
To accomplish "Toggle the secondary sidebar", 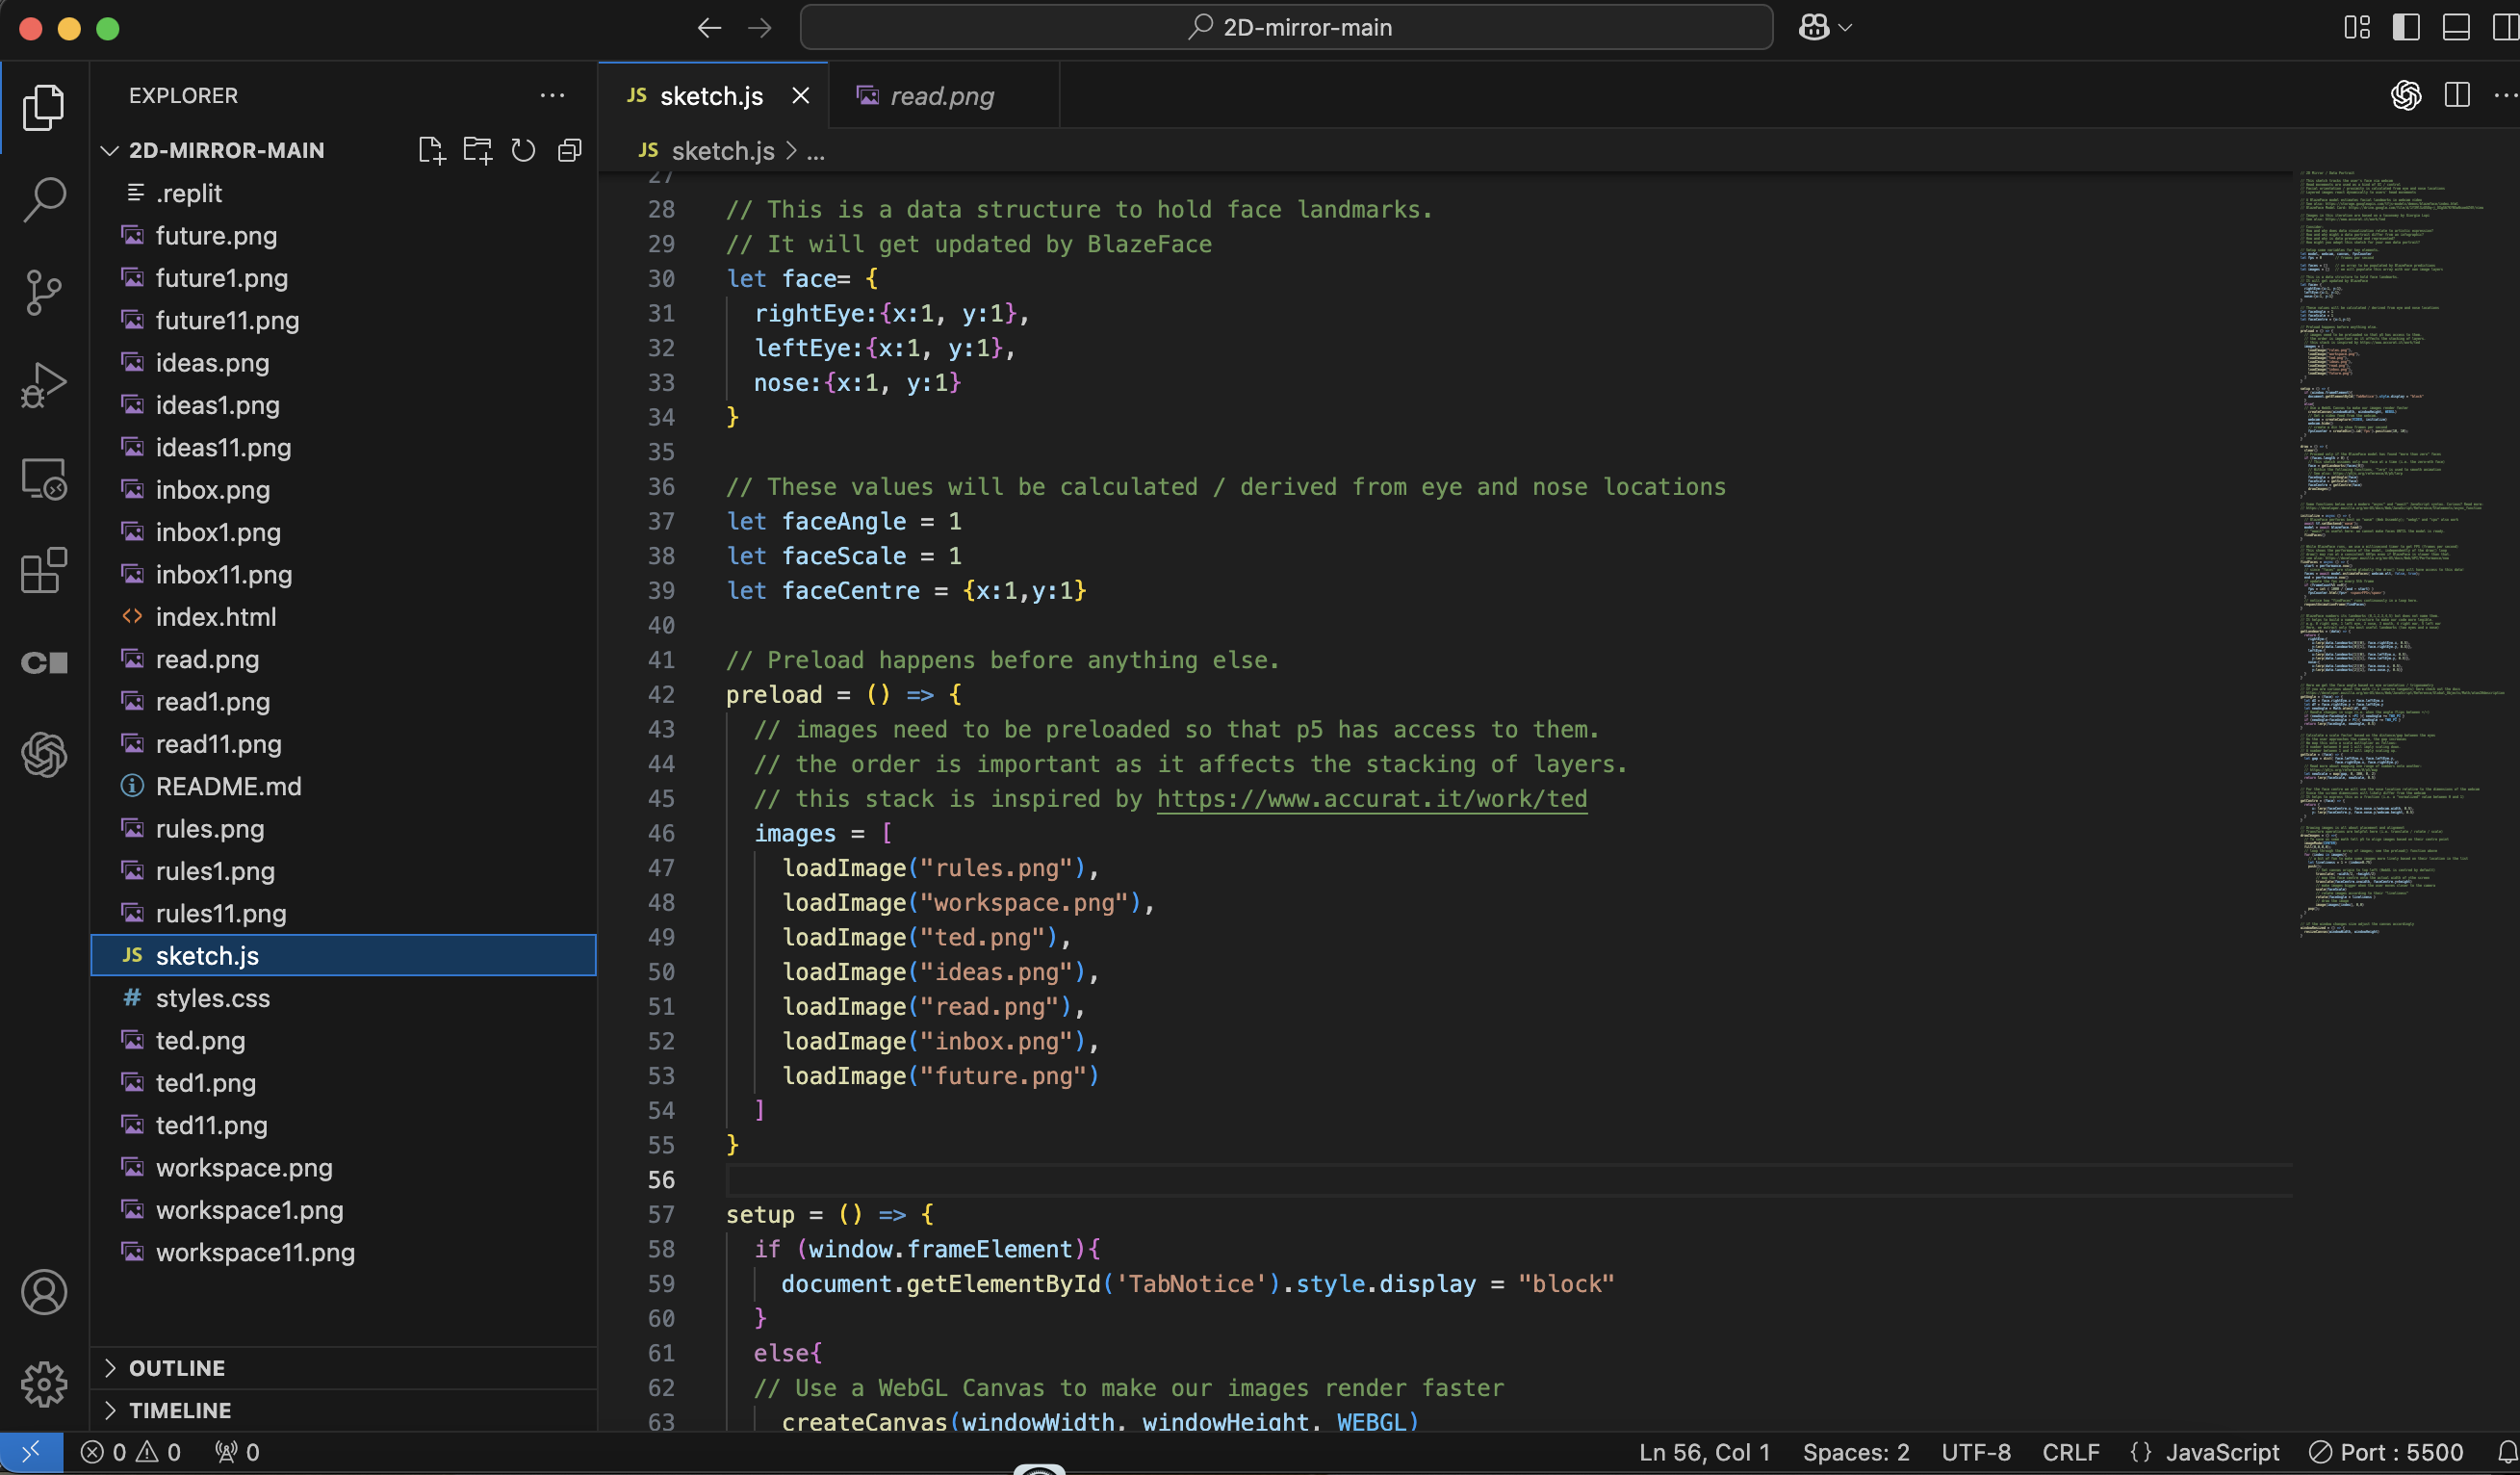I will click(x=2506, y=27).
